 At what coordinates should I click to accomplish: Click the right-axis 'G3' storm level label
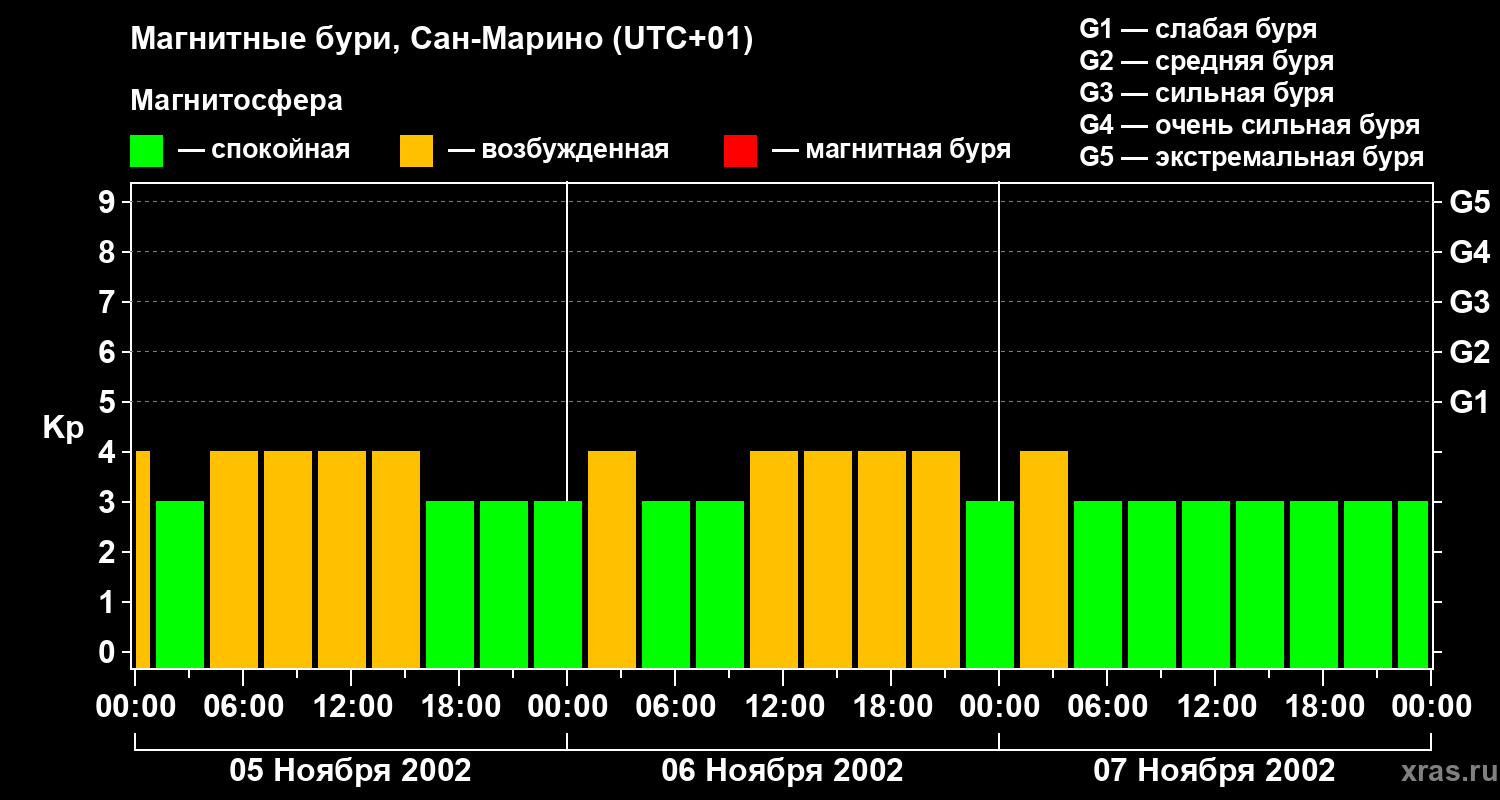click(x=1469, y=302)
